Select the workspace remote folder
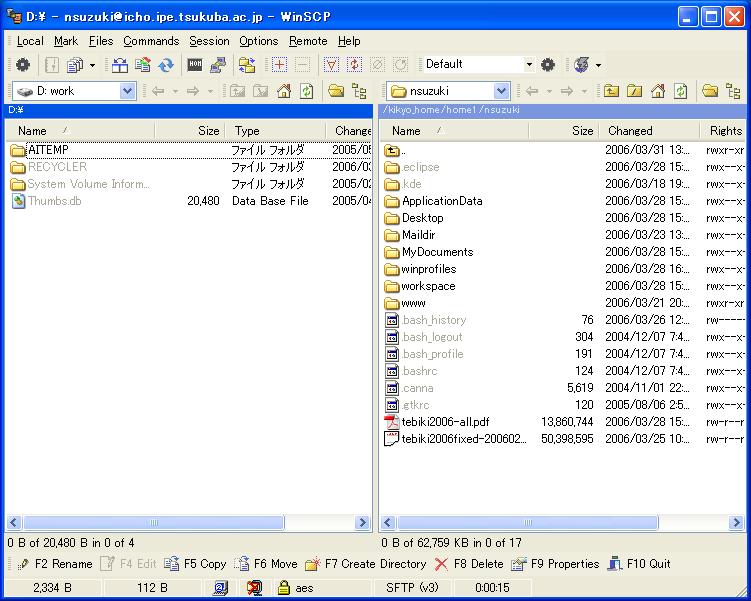Screen dimensions: 751x601 tap(420, 286)
